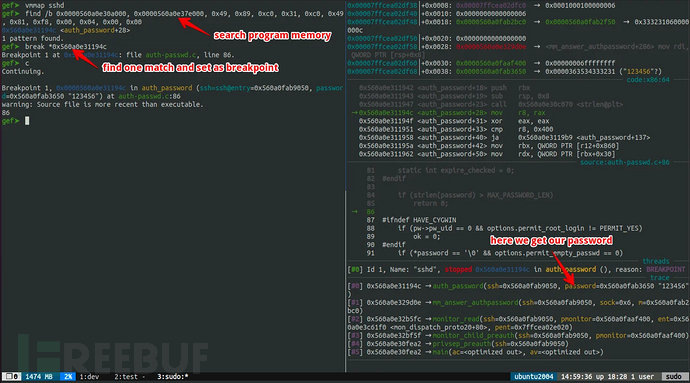690x383 pixels.
Task: Click '1 pattern found.' output line
Action: (x=33, y=38)
